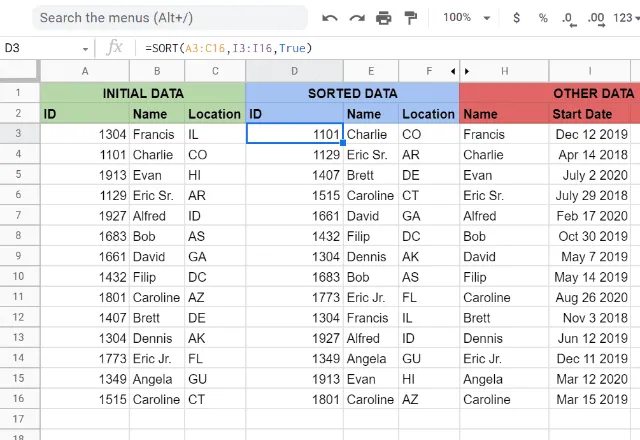
Task: Click the Redo arrow icon
Action: point(357,18)
